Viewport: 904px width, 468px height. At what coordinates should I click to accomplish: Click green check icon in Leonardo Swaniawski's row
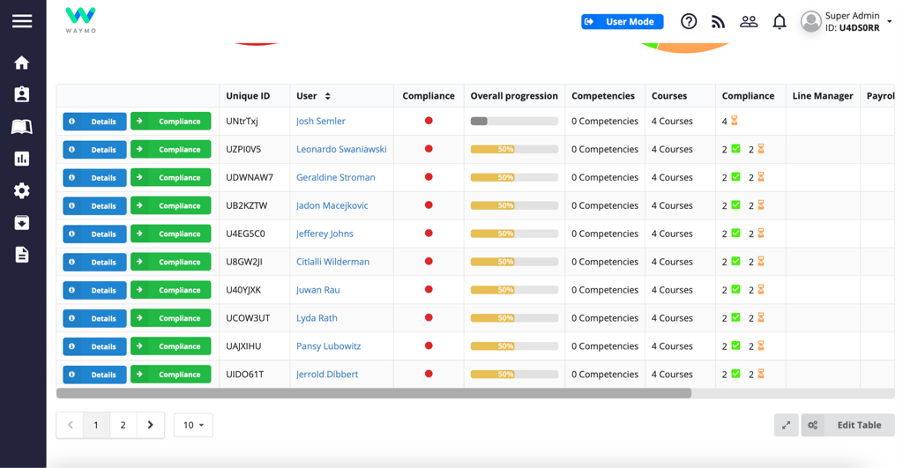point(736,149)
